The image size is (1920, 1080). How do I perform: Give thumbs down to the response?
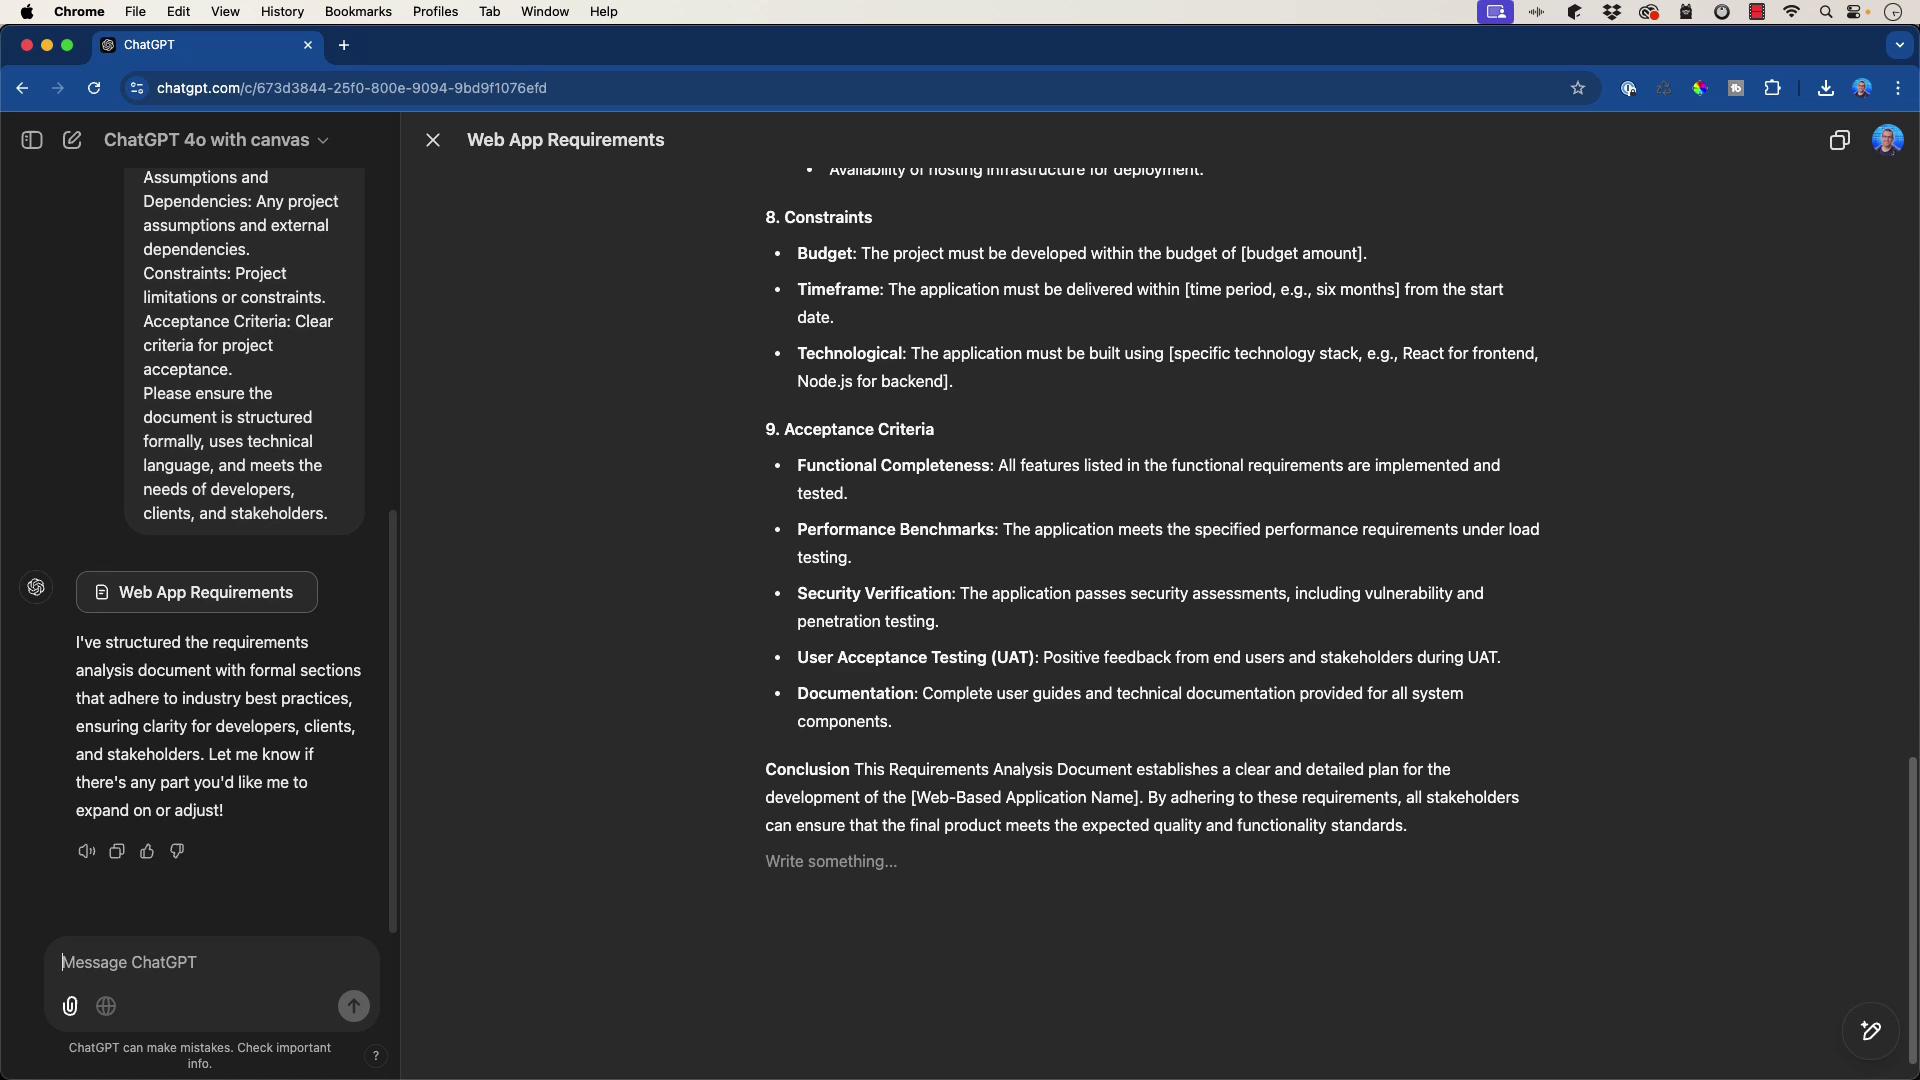(x=177, y=852)
